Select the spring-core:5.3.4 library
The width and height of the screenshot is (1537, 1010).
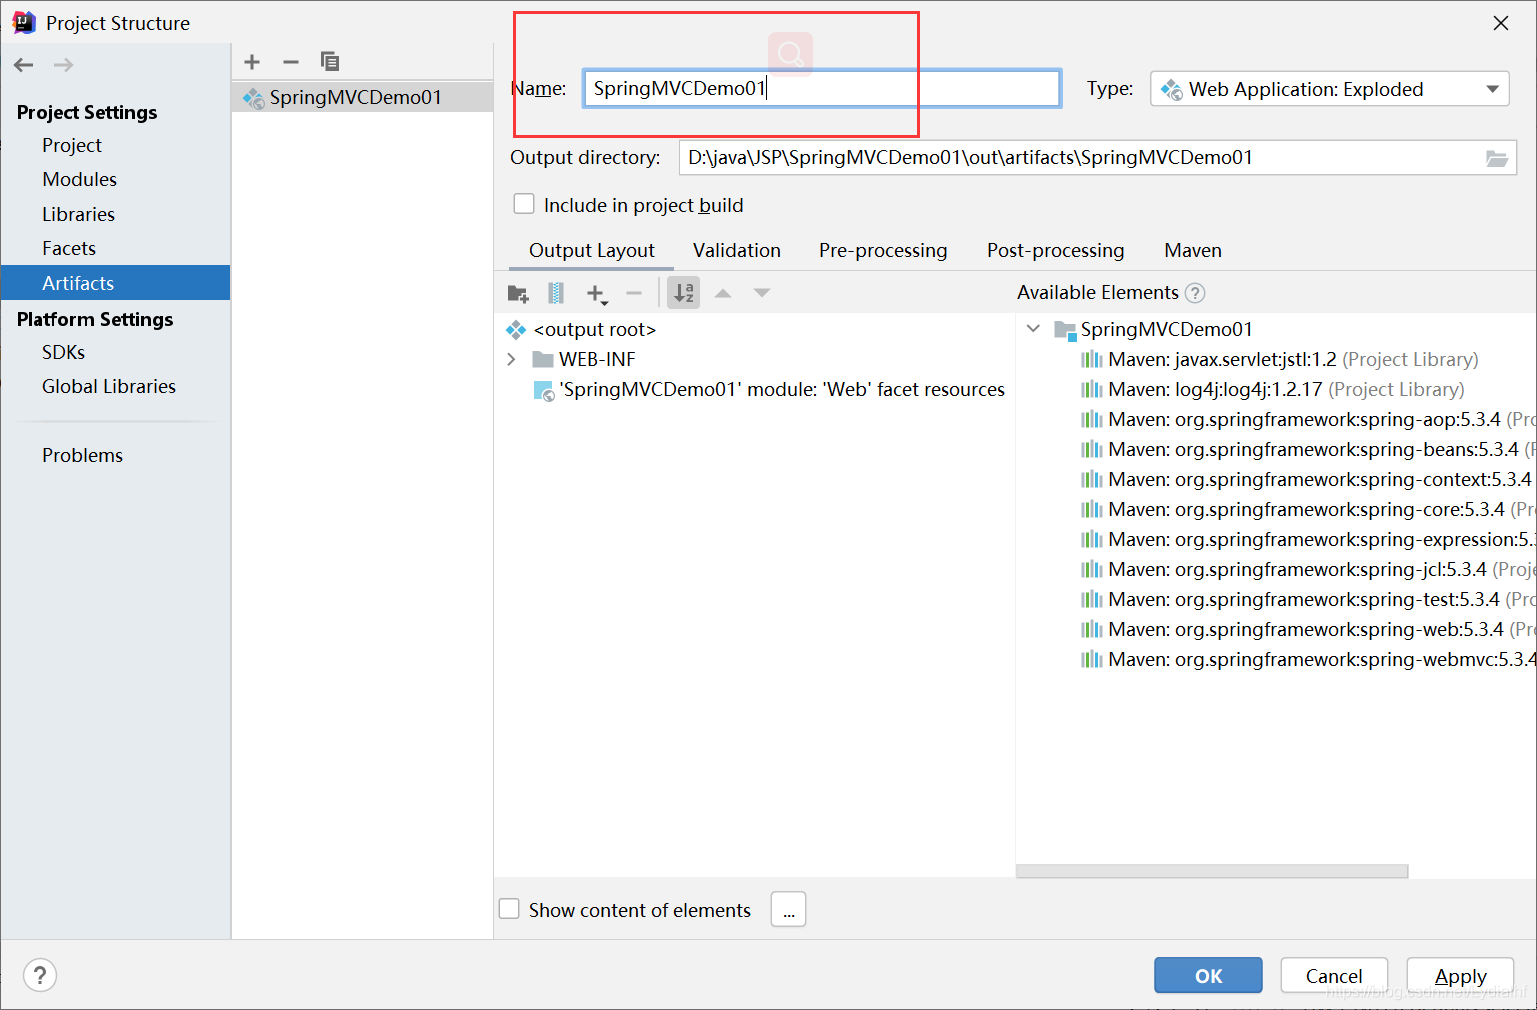point(1306,509)
